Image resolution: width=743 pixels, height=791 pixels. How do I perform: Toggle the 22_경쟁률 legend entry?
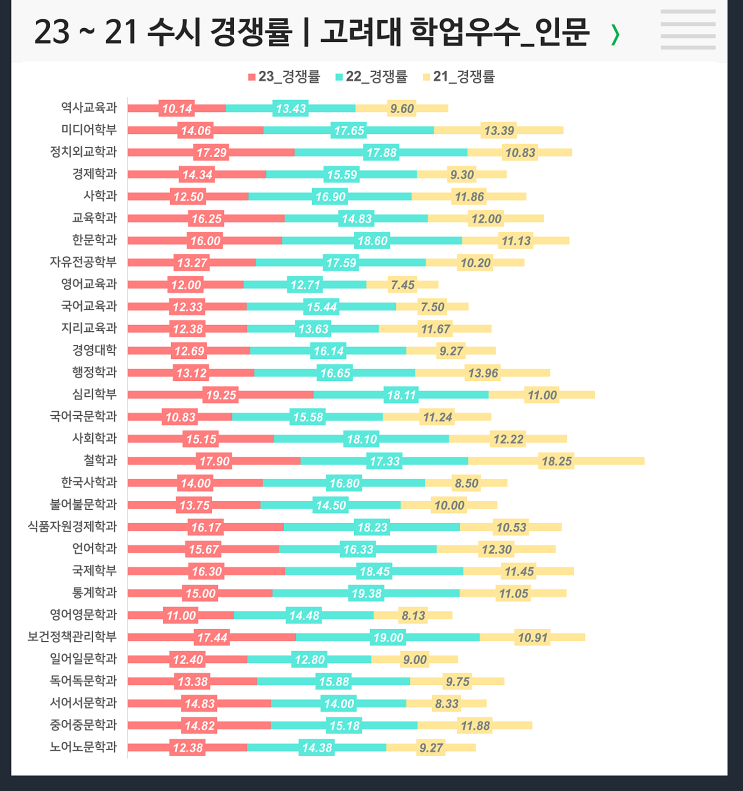click(371, 77)
